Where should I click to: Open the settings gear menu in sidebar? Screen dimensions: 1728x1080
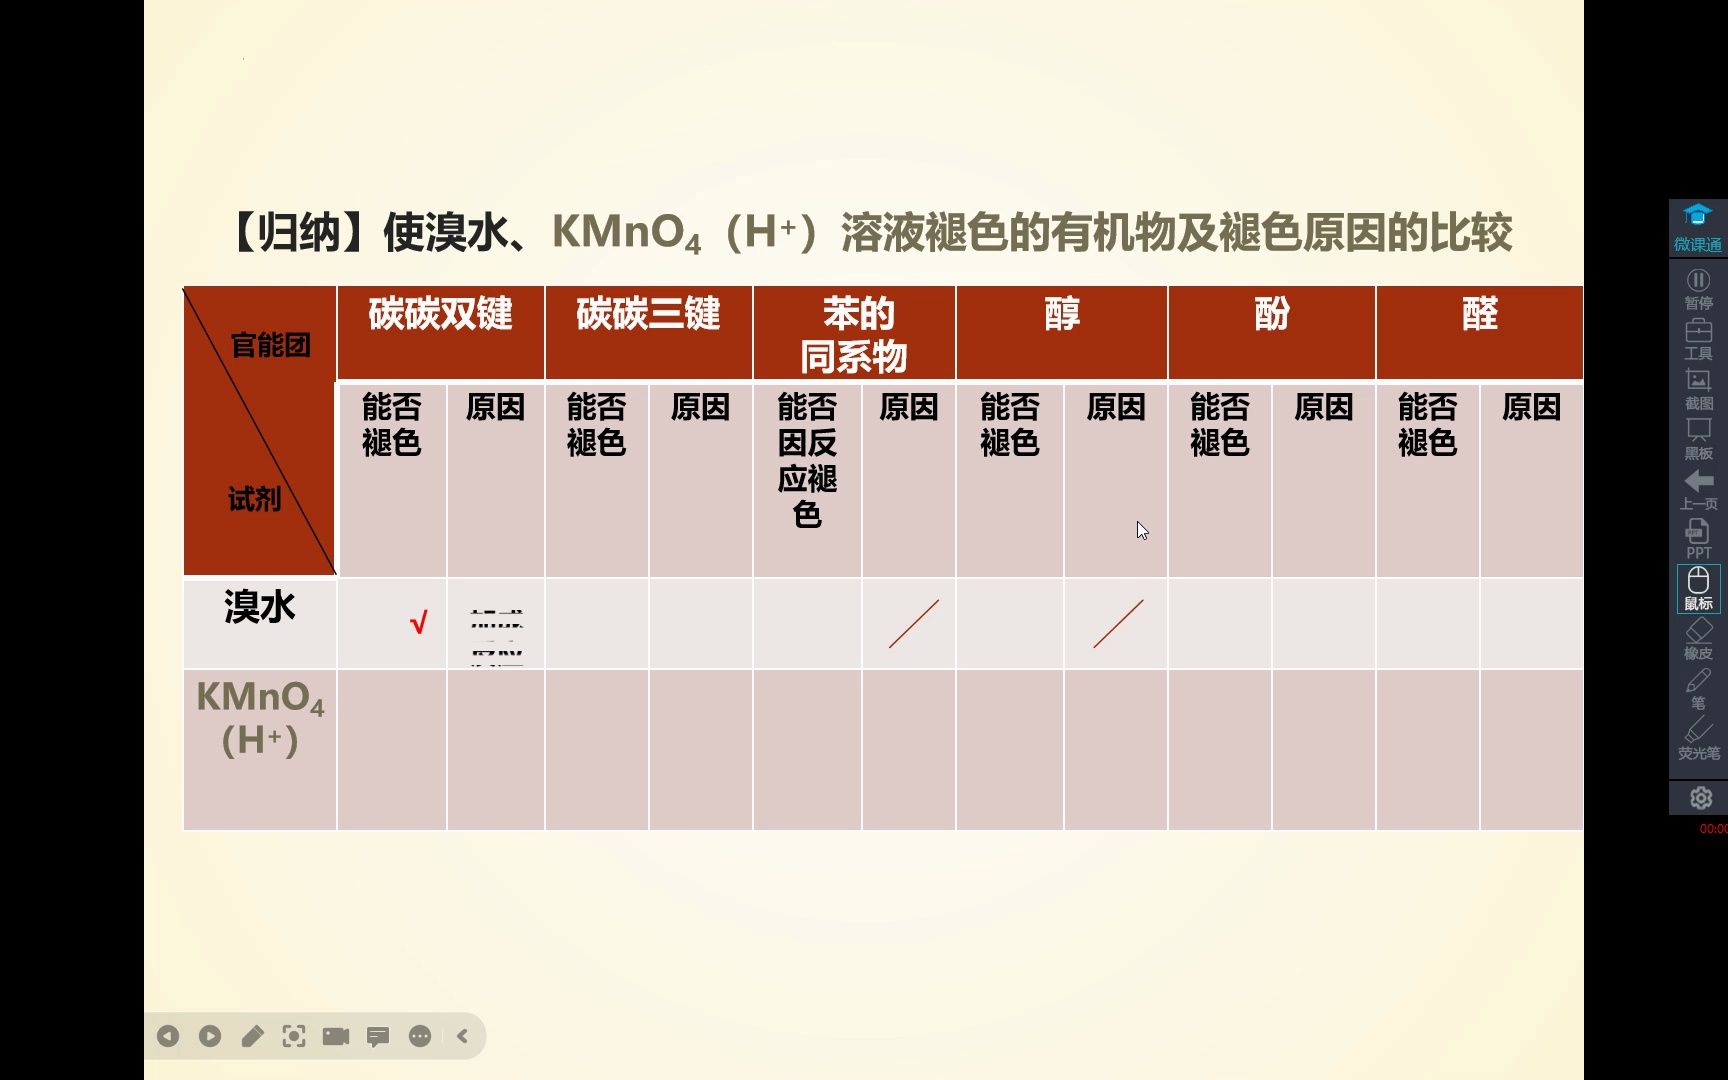[x=1700, y=797]
